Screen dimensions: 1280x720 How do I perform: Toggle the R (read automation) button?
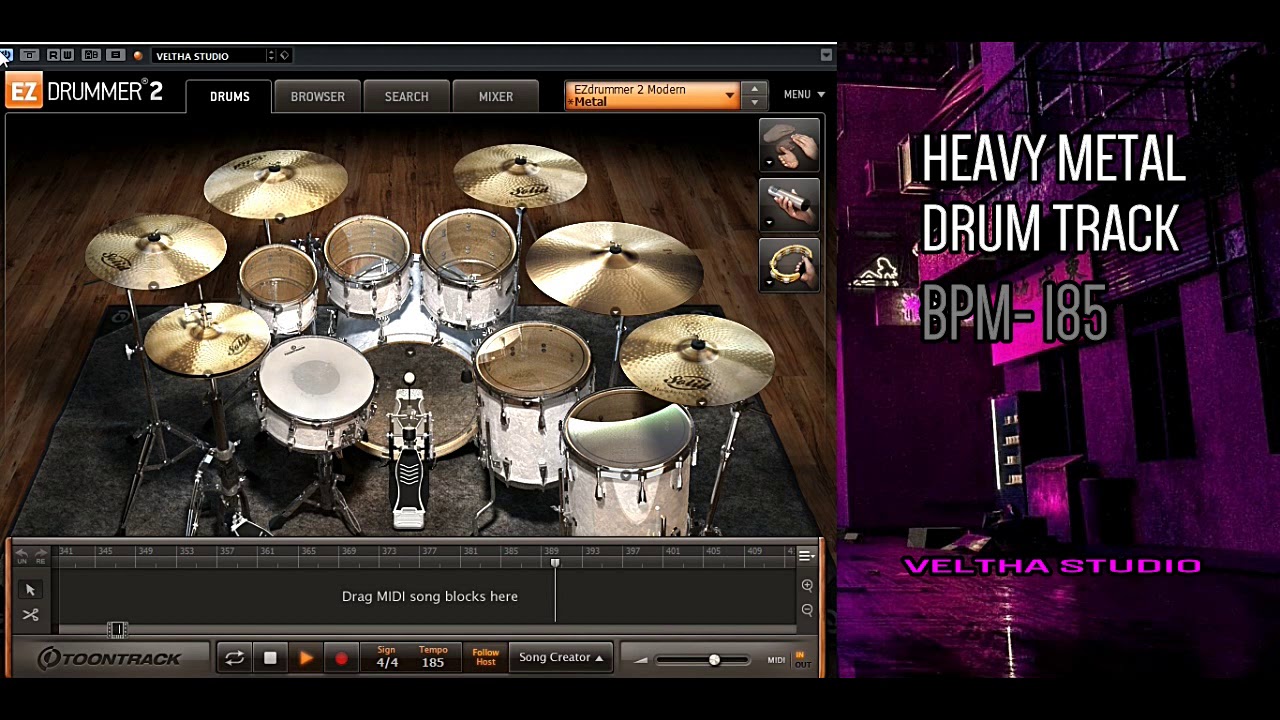53,55
